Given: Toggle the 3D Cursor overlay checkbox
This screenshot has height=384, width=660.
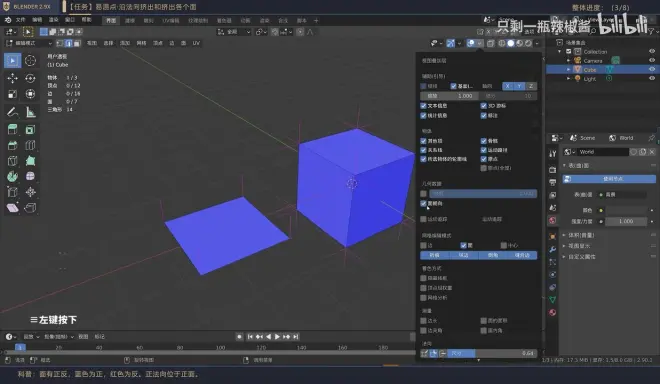Looking at the screenshot, I should (484, 106).
